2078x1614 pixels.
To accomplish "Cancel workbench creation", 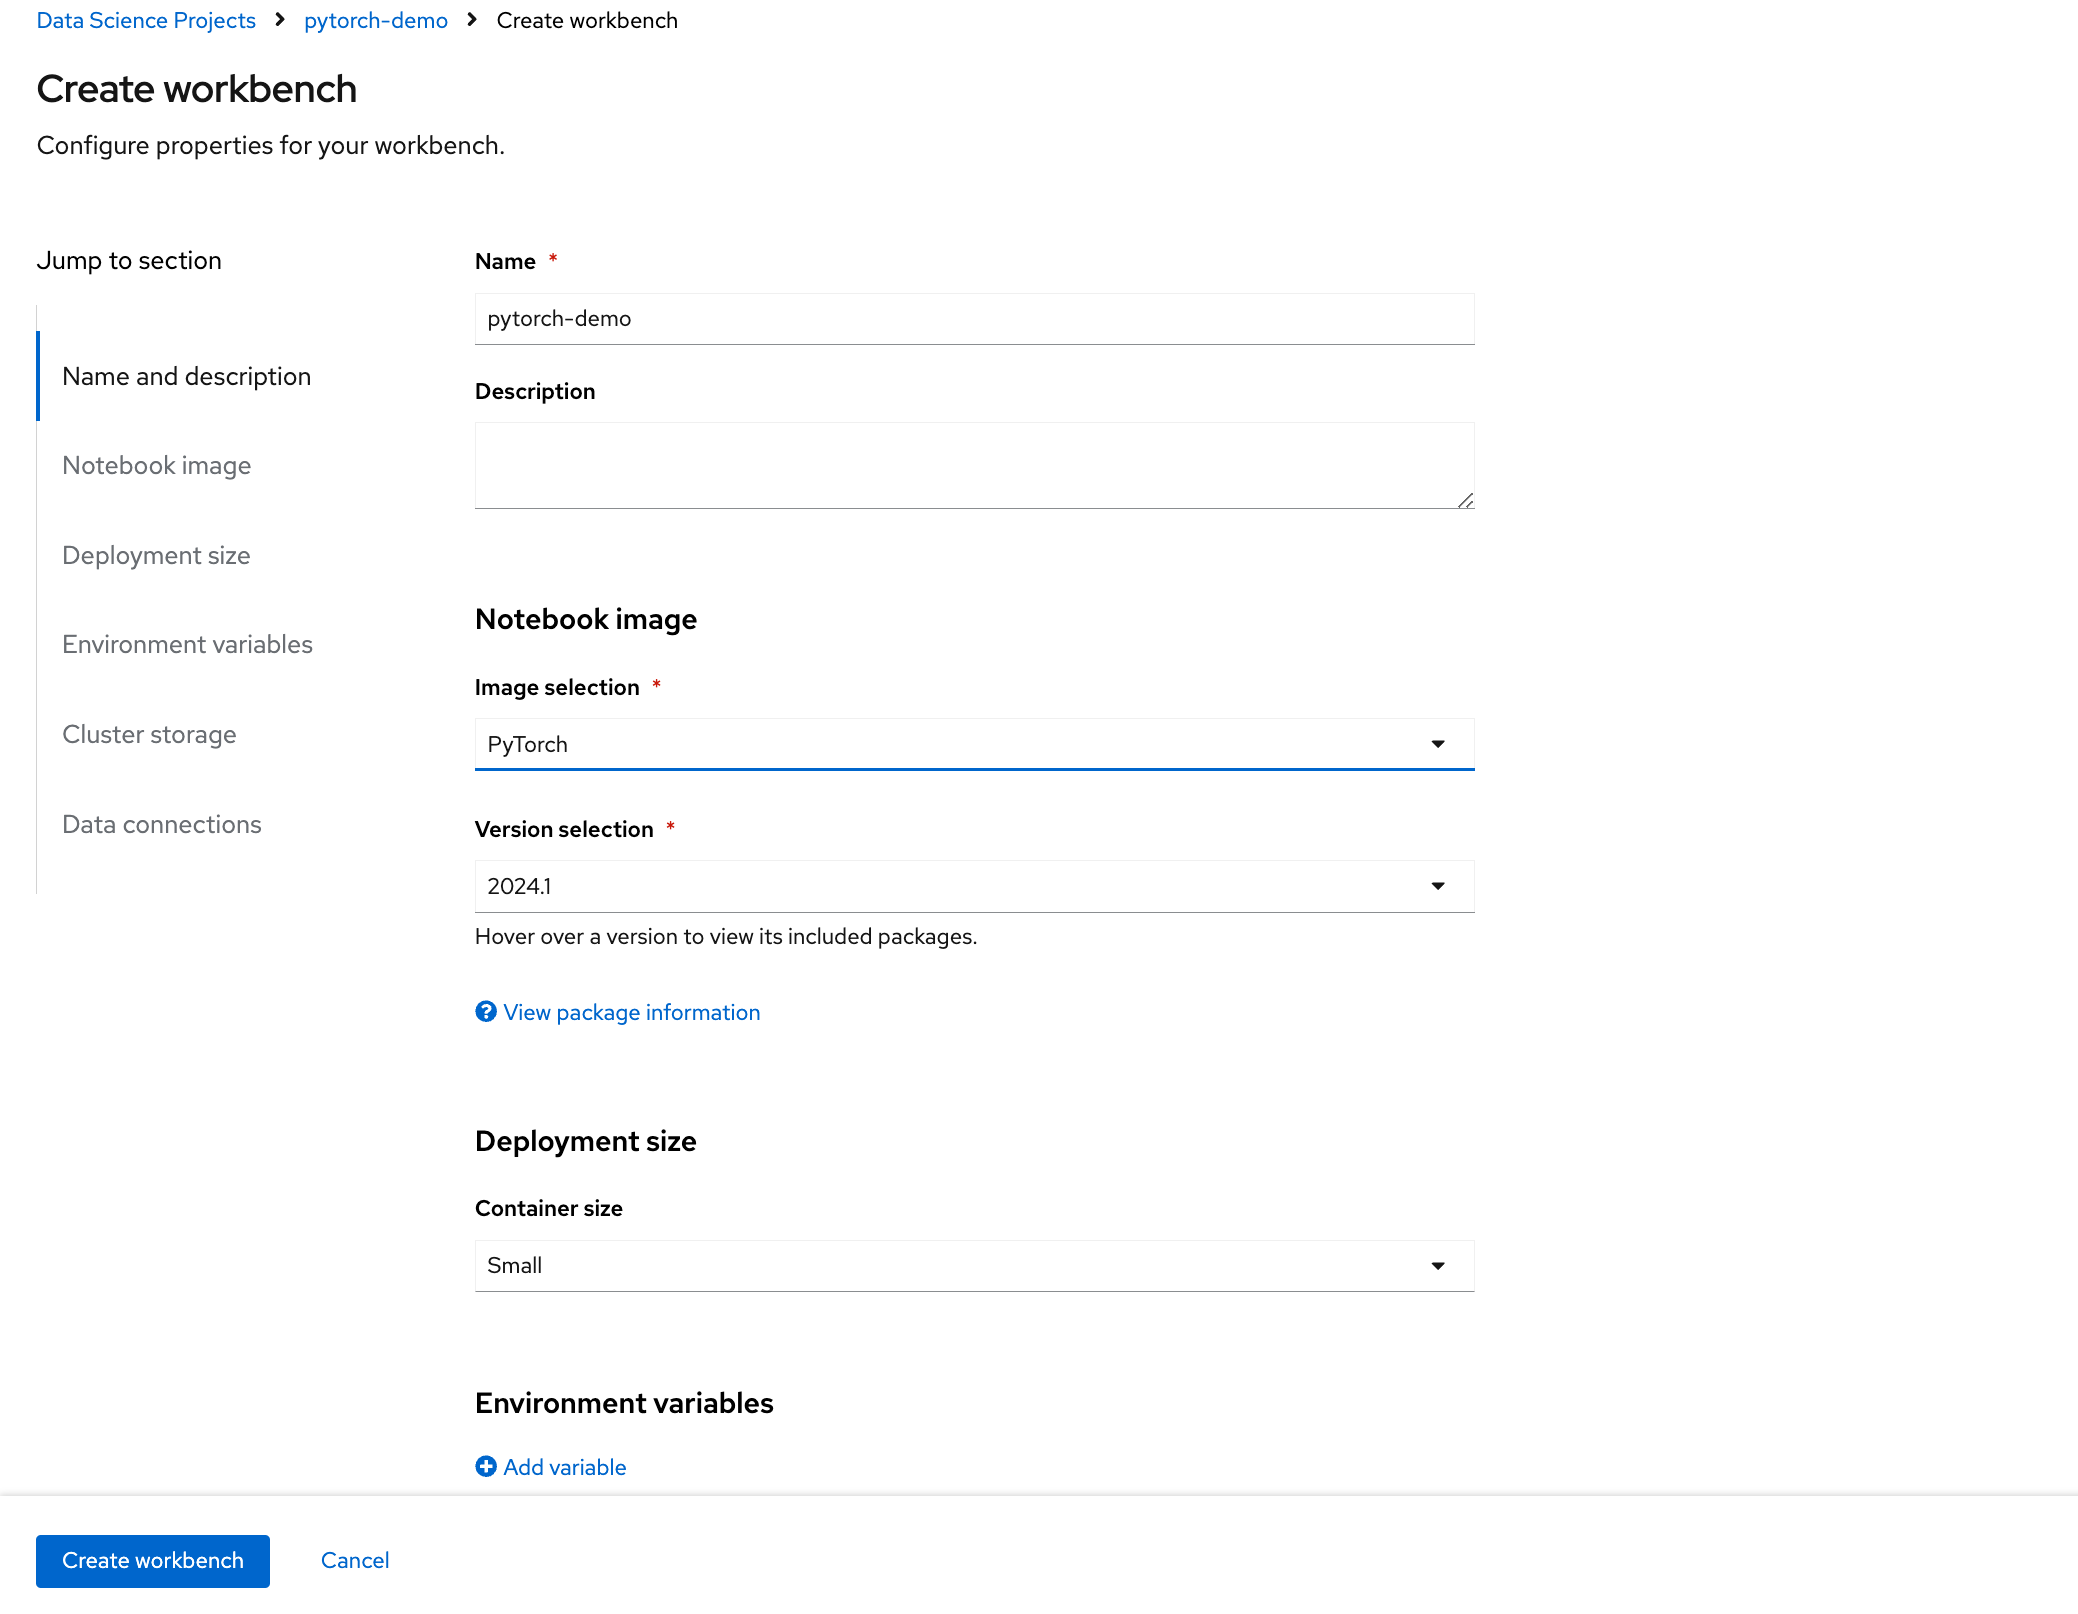I will pyautogui.click(x=355, y=1561).
